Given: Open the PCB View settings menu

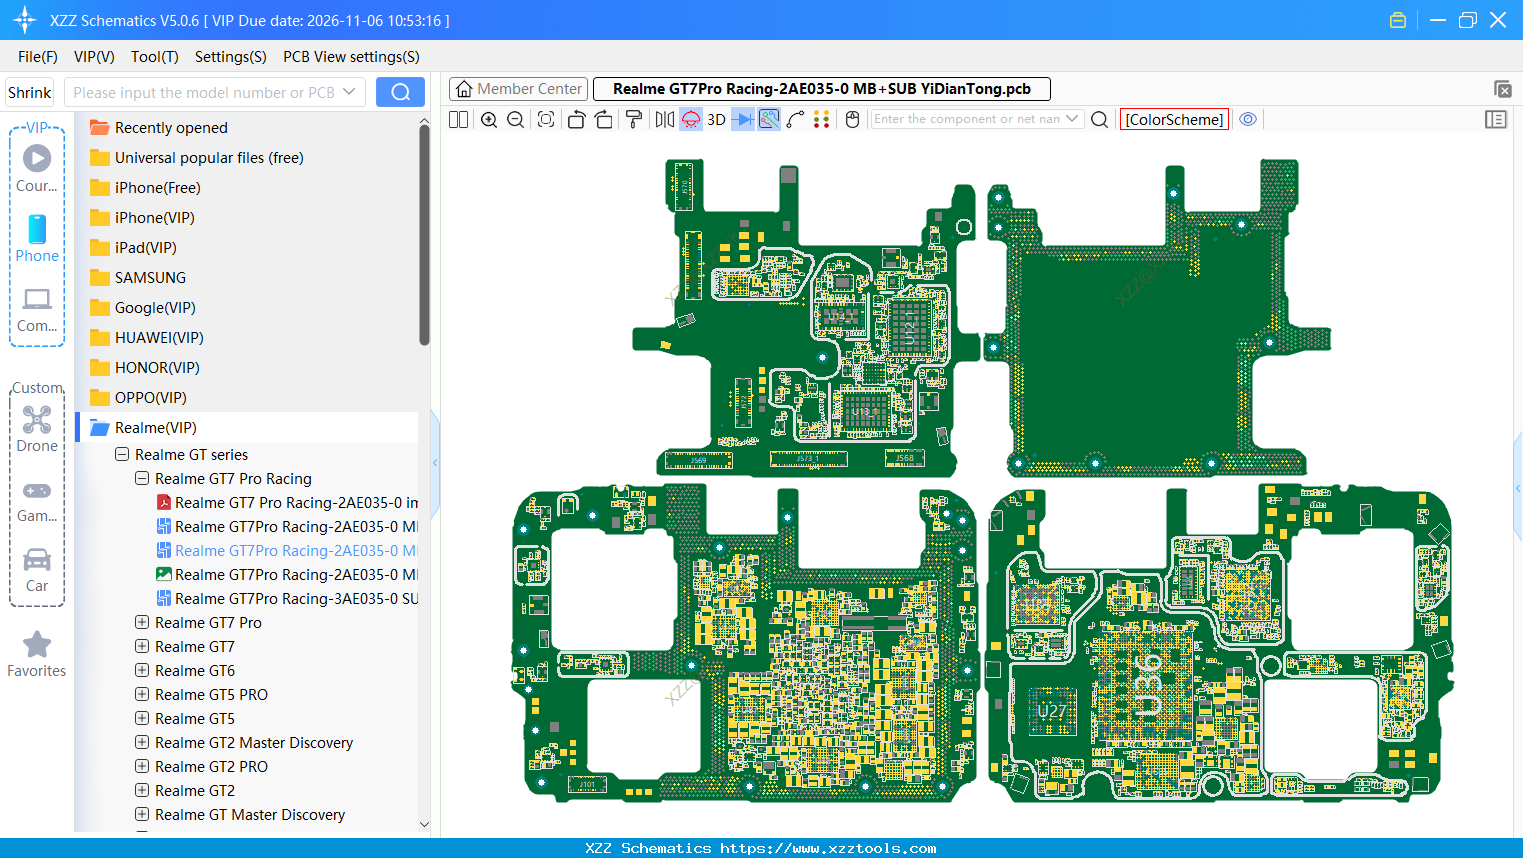Looking at the screenshot, I should tap(351, 57).
